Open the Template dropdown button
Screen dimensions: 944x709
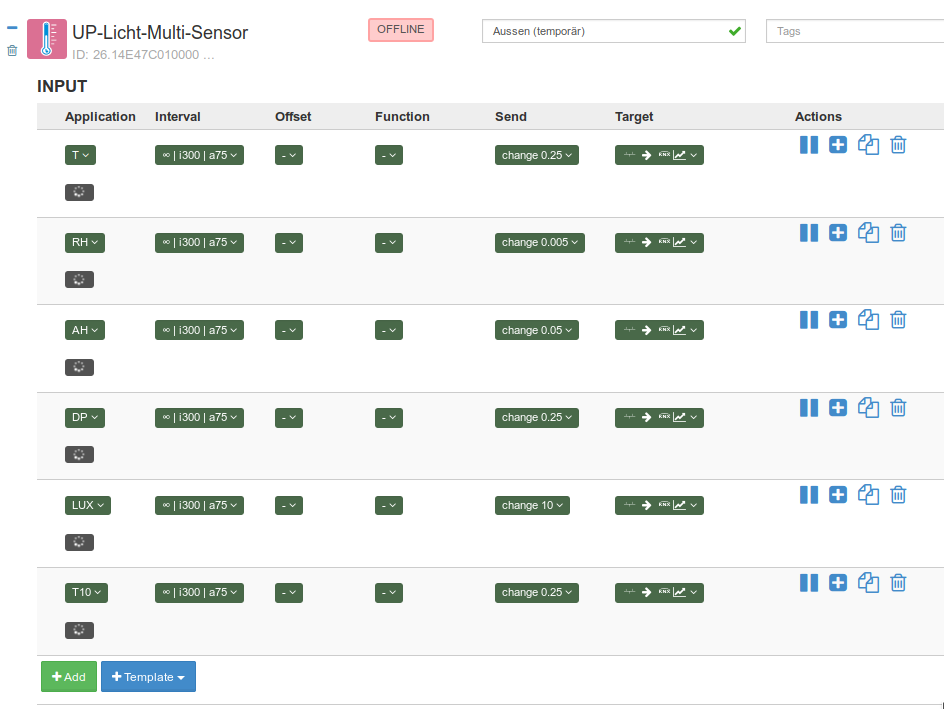pyautogui.click(x=148, y=676)
